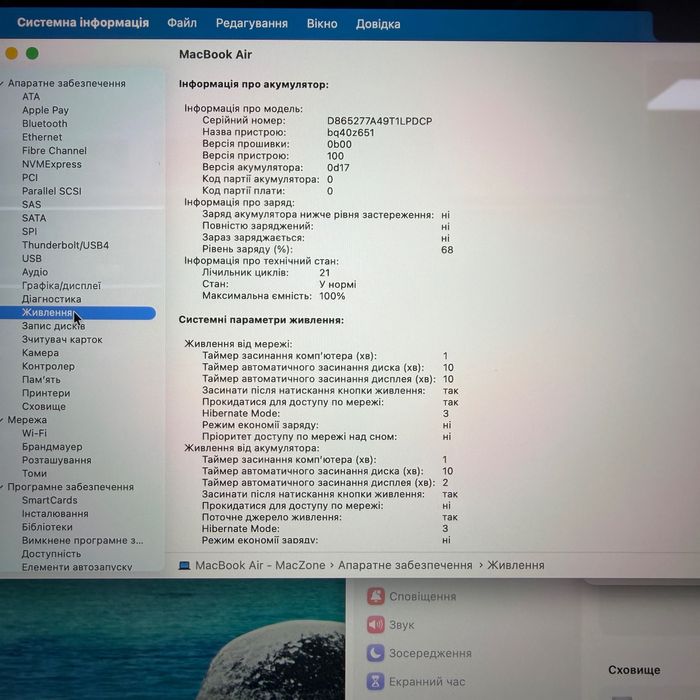Click the yellow minimize window button
The width and height of the screenshot is (700, 700).
coord(11,54)
